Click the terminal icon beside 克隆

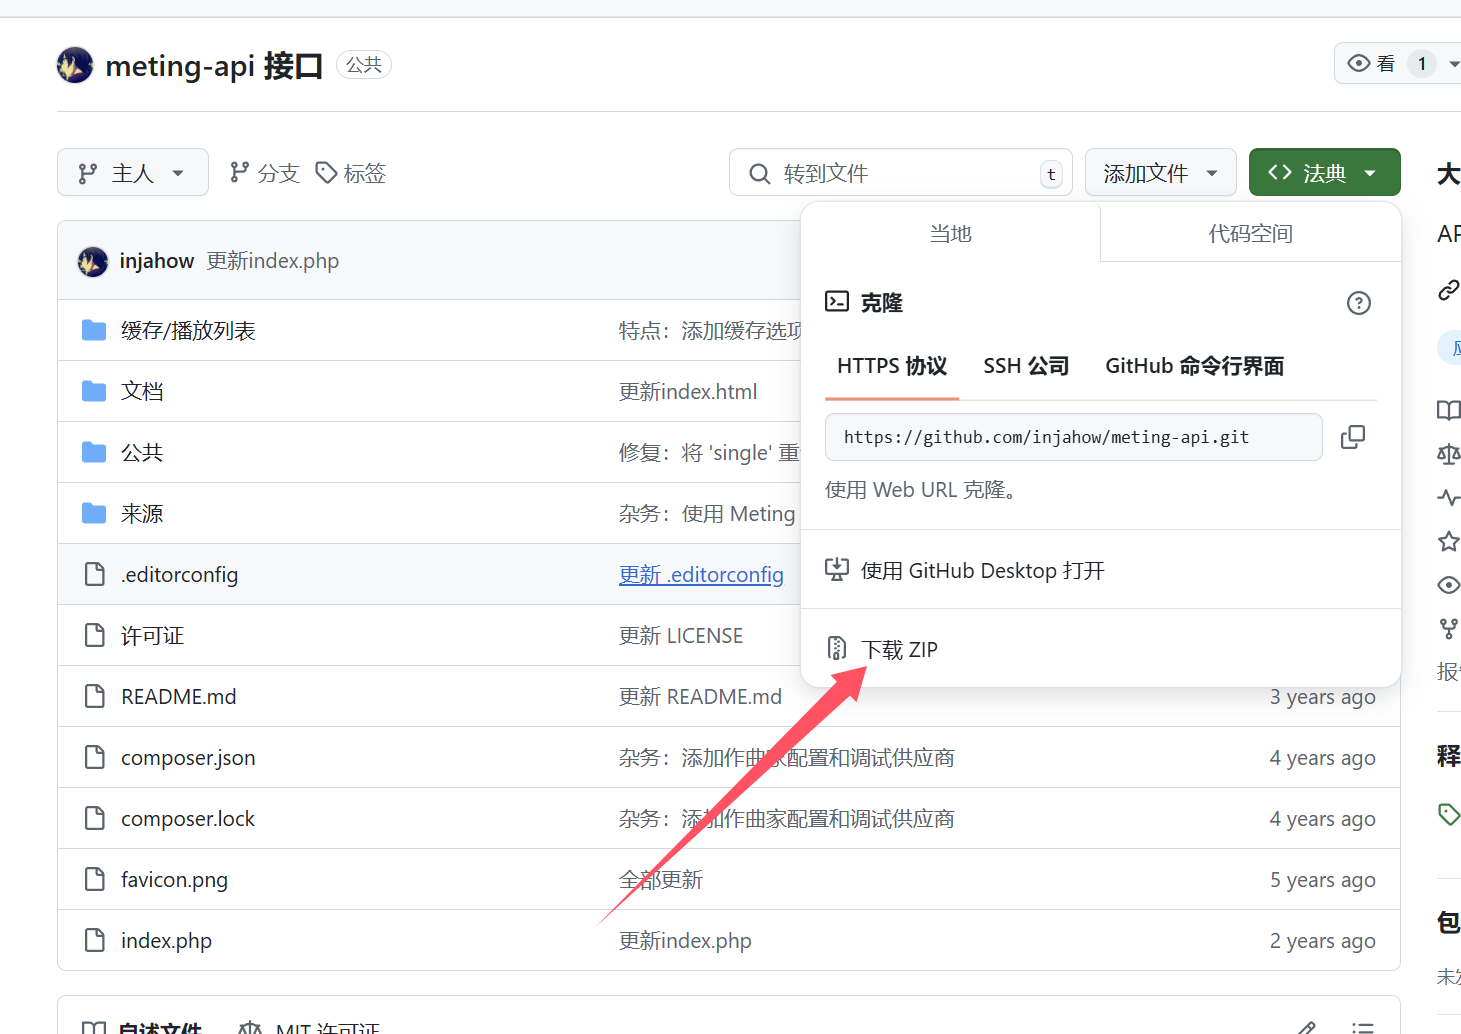click(837, 301)
